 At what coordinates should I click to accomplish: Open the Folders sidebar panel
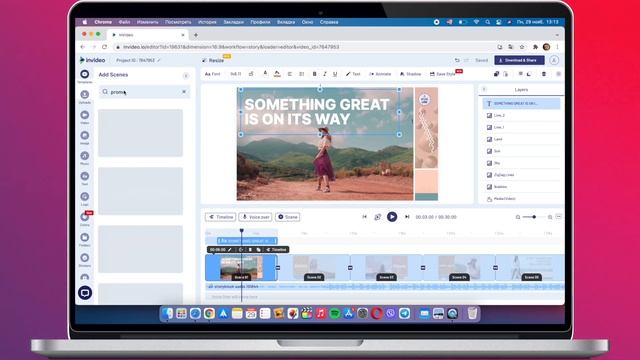click(x=84, y=239)
